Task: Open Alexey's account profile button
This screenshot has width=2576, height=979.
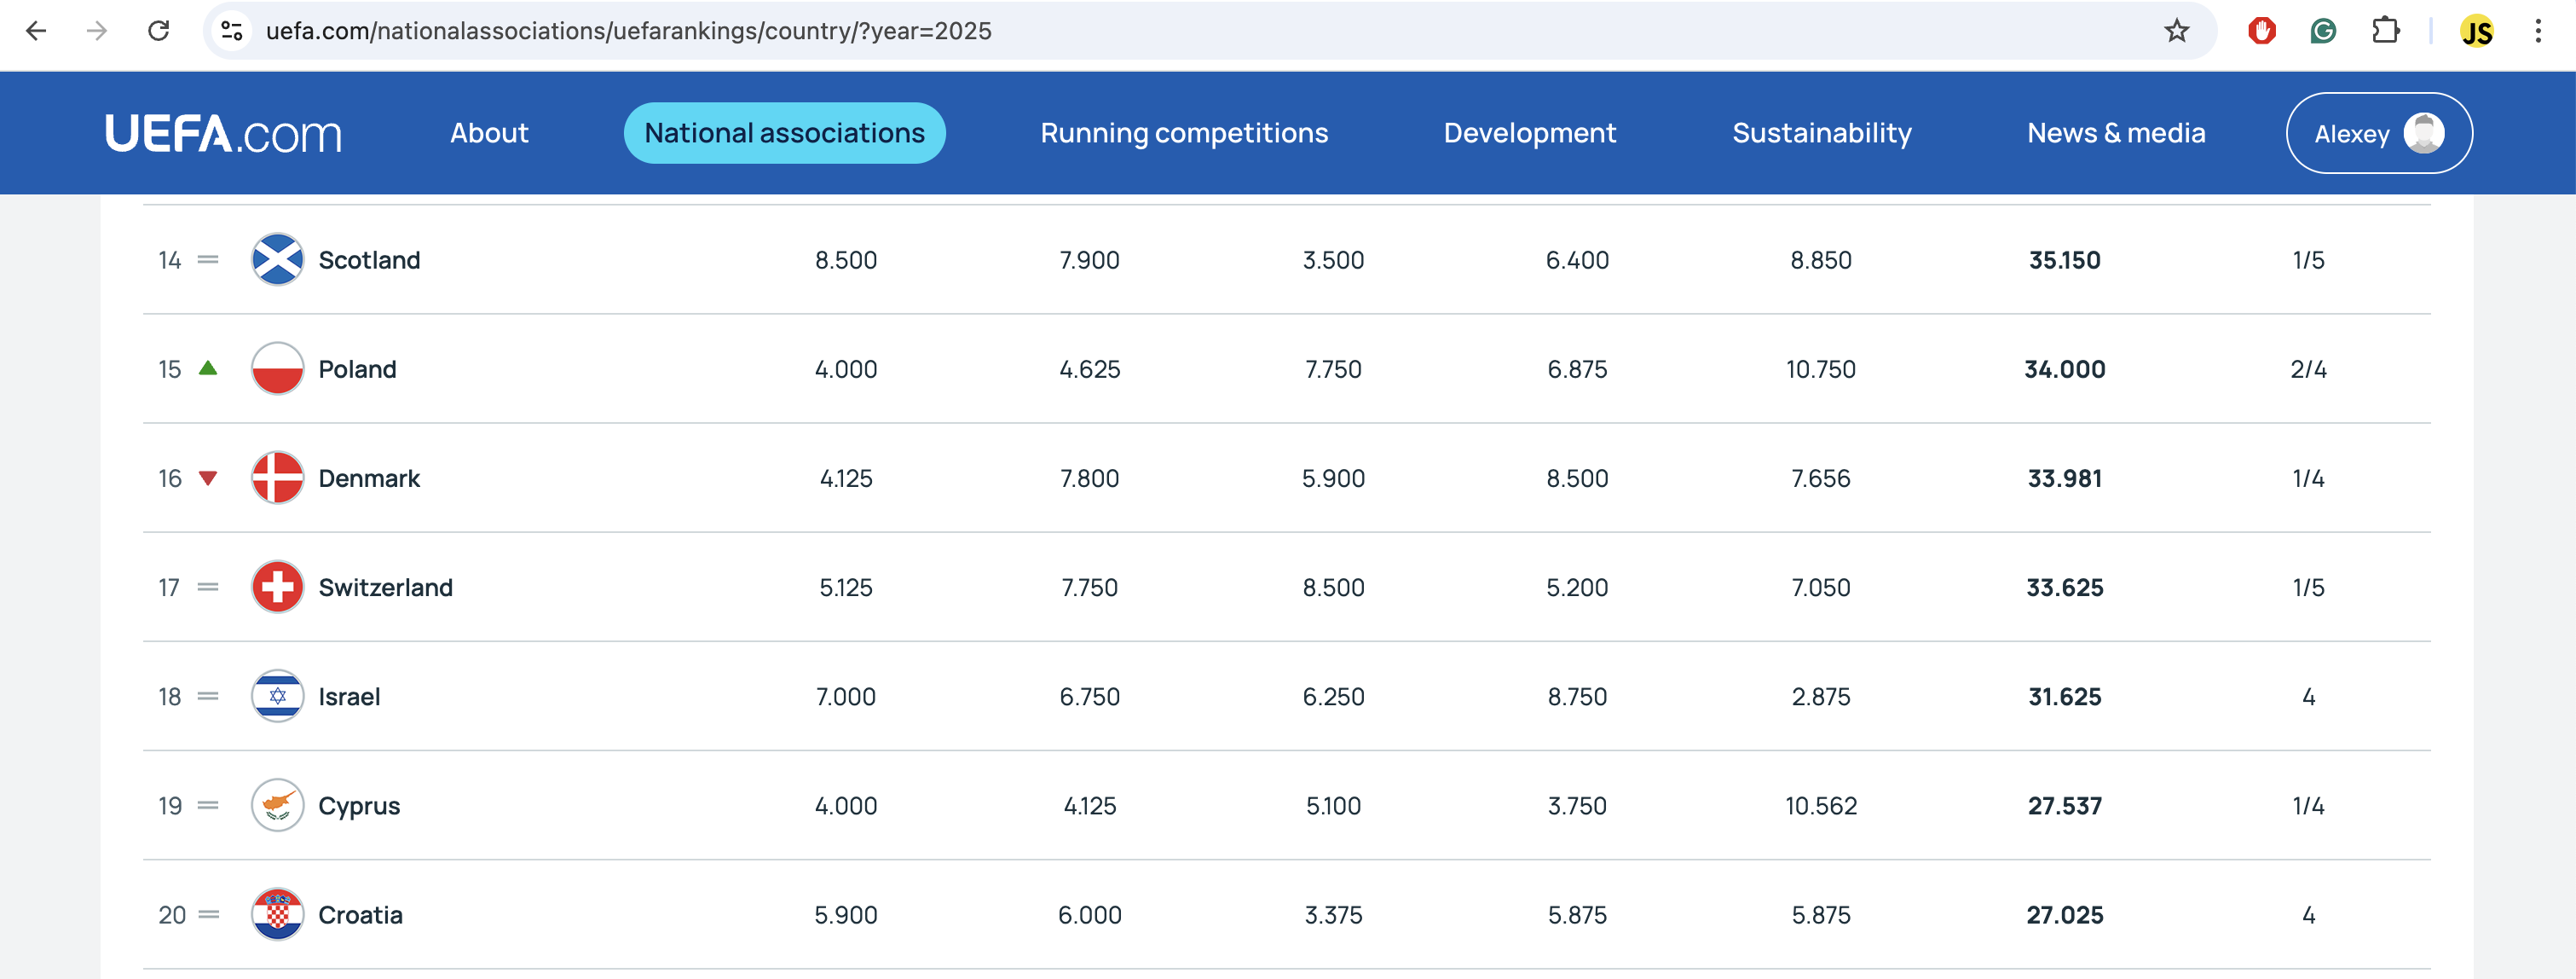Action: point(2378,133)
